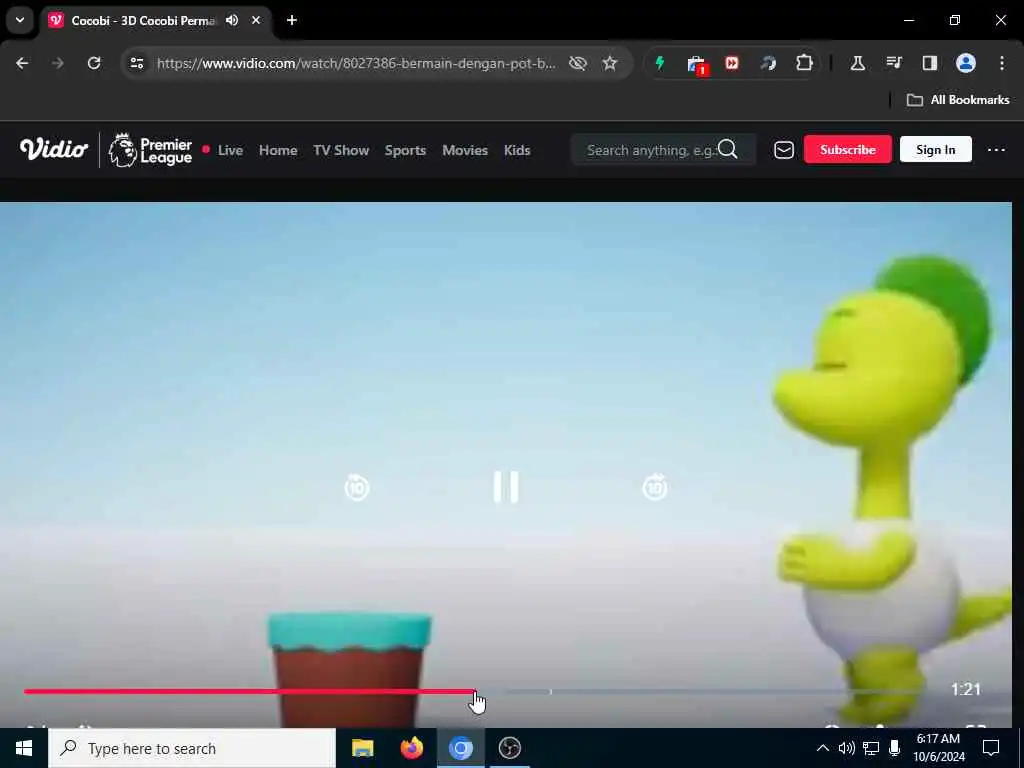Show hidden system tray icons
This screenshot has height=768, width=1024.
[x=823, y=748]
